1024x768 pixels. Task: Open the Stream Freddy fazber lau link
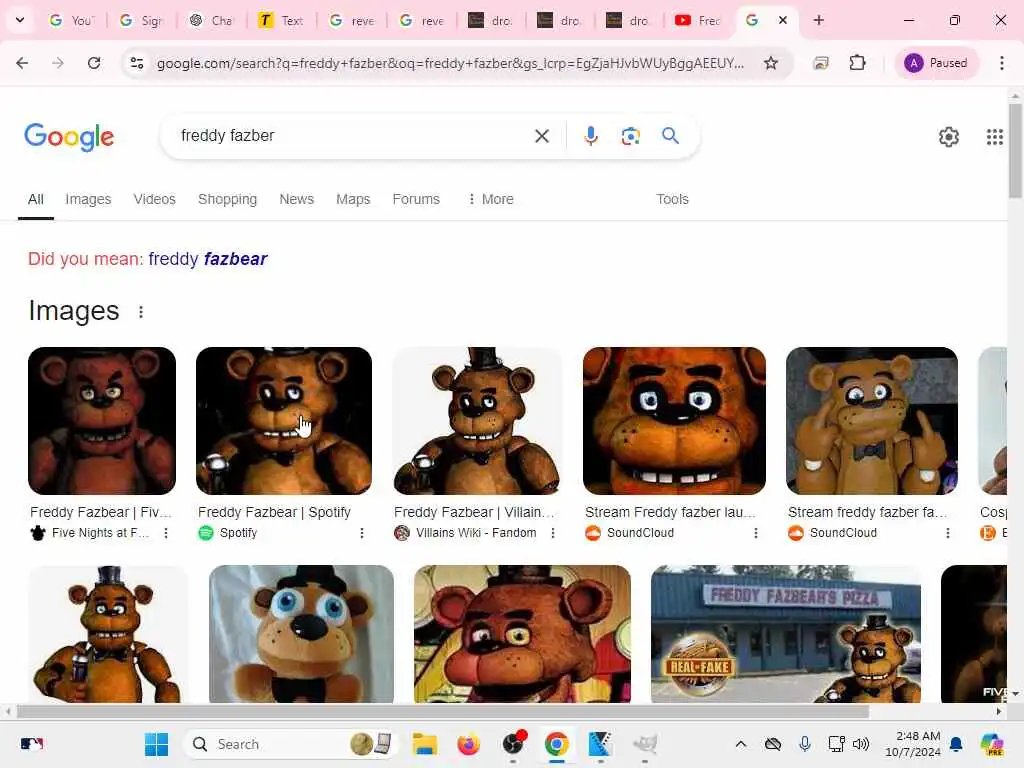(670, 513)
